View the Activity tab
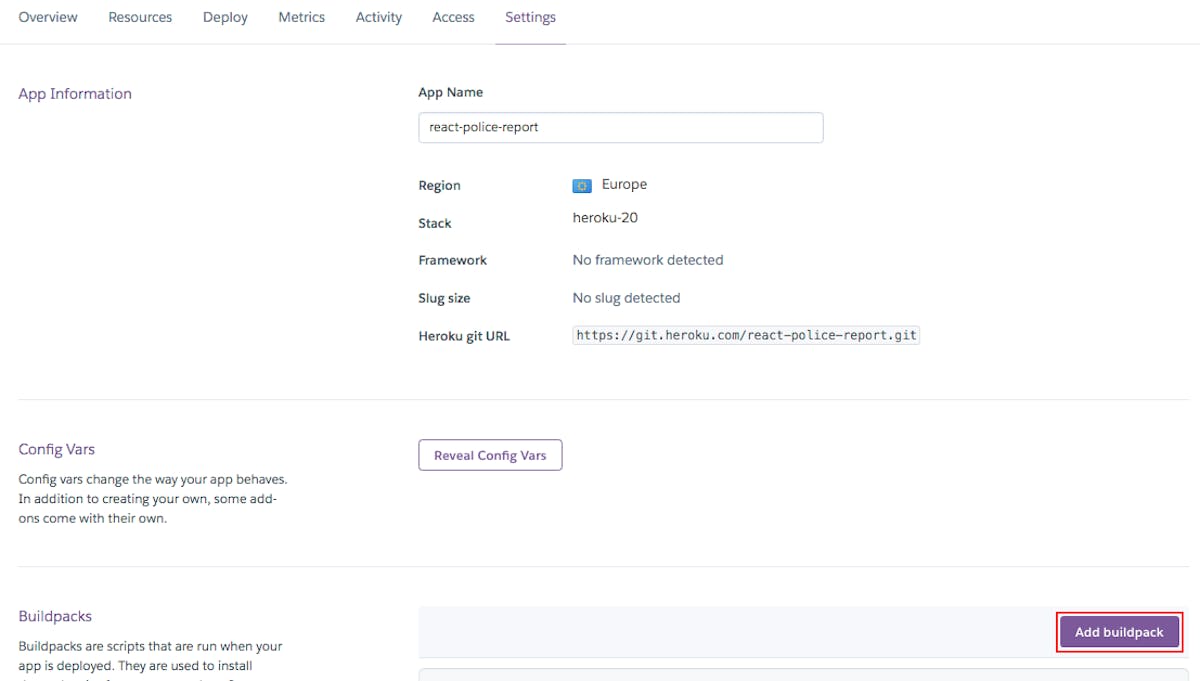1200x681 pixels. click(x=379, y=17)
